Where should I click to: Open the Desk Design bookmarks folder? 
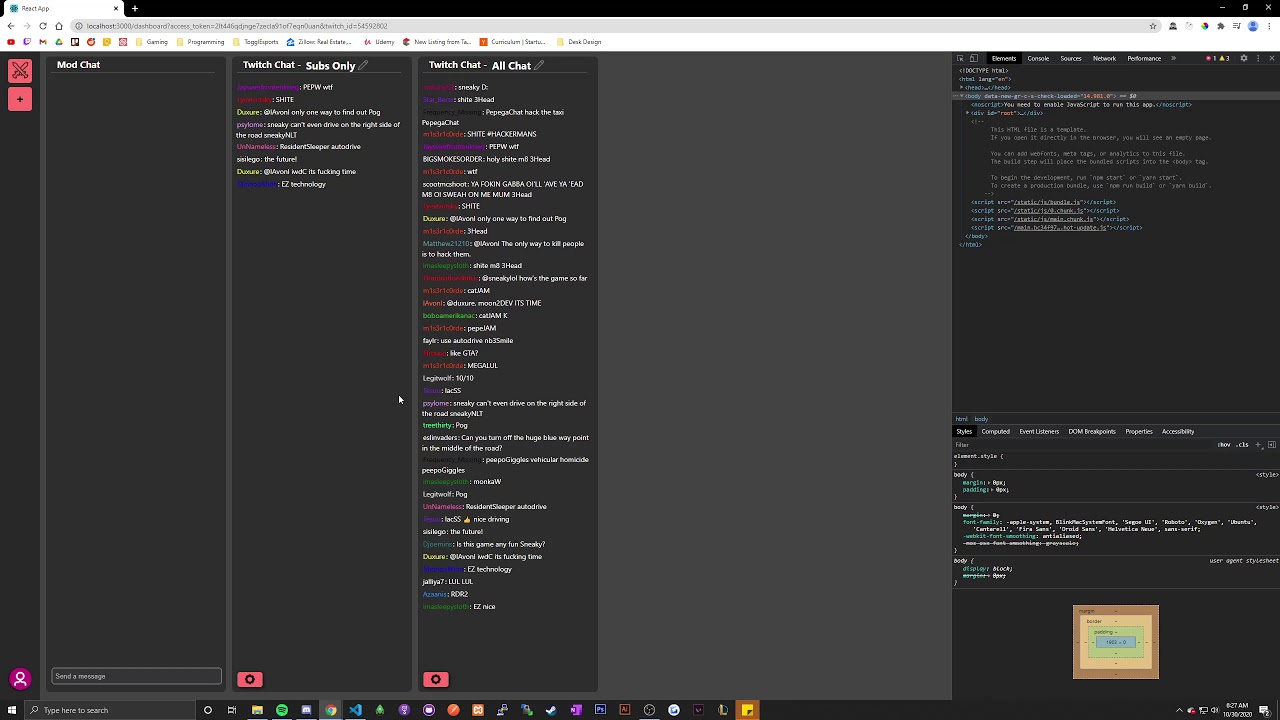tap(578, 42)
